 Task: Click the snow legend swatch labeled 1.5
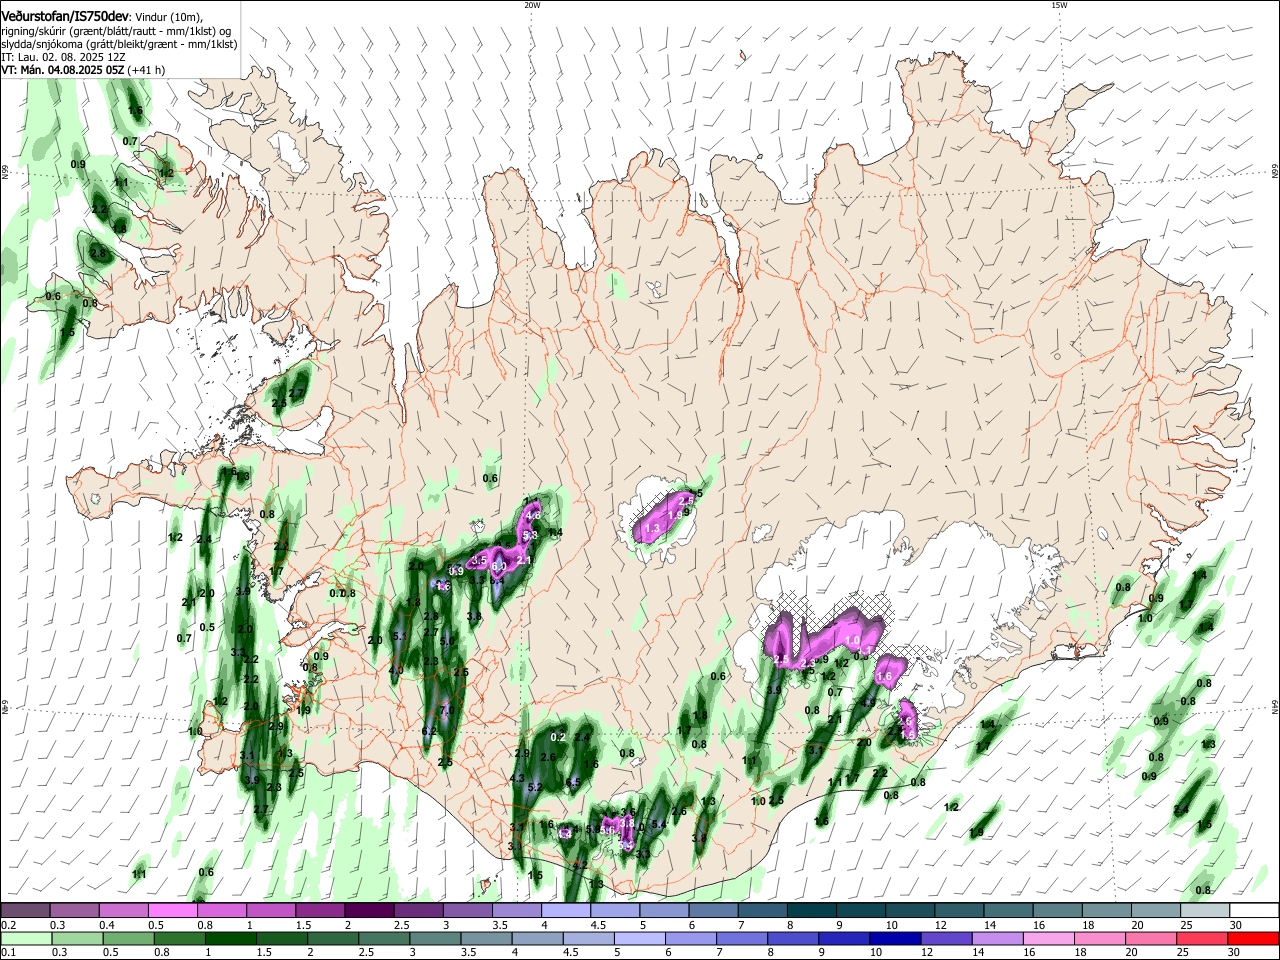(x=320, y=910)
